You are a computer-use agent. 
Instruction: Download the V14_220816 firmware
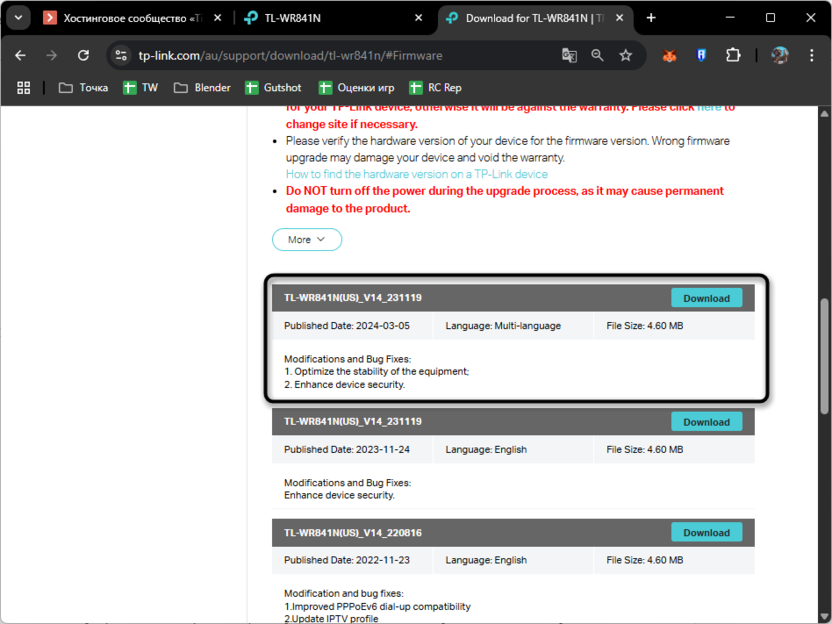click(x=706, y=532)
